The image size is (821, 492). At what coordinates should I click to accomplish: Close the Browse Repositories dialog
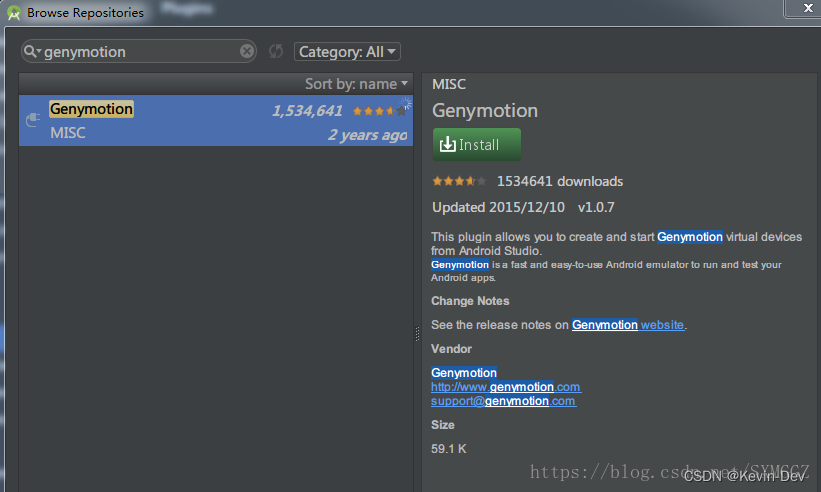click(x=808, y=8)
